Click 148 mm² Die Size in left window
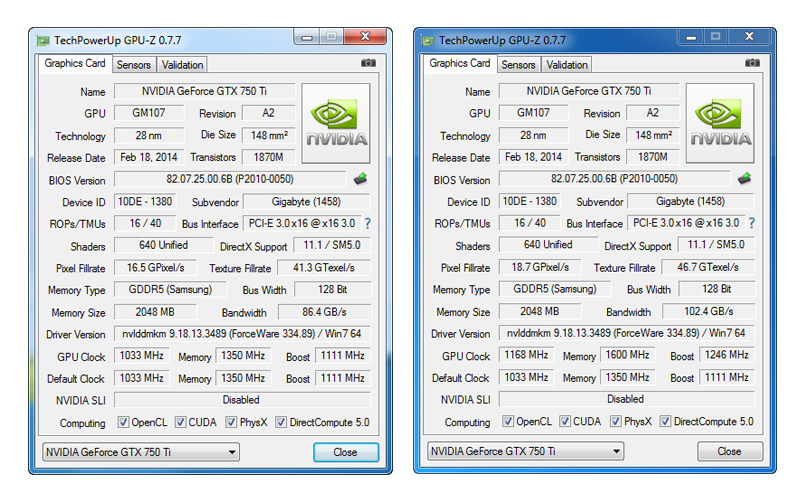The width and height of the screenshot is (800, 500). 269,135
